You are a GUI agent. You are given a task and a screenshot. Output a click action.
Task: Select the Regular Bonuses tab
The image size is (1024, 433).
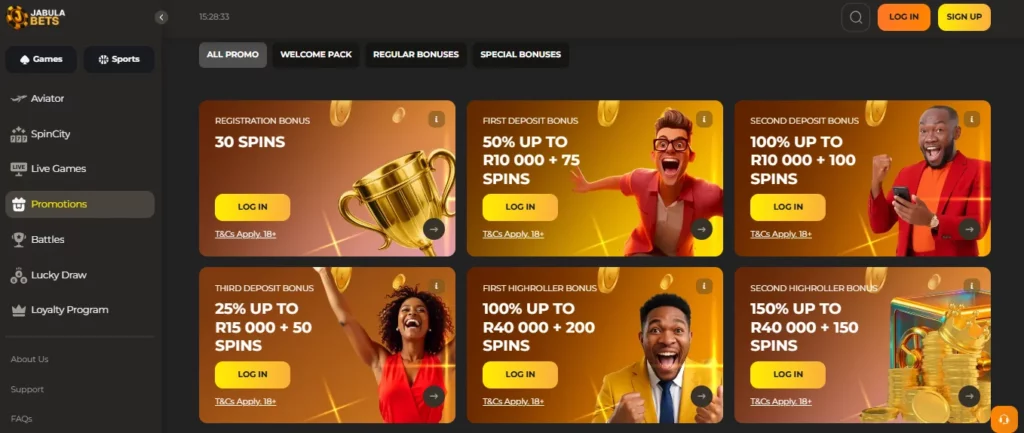416,55
